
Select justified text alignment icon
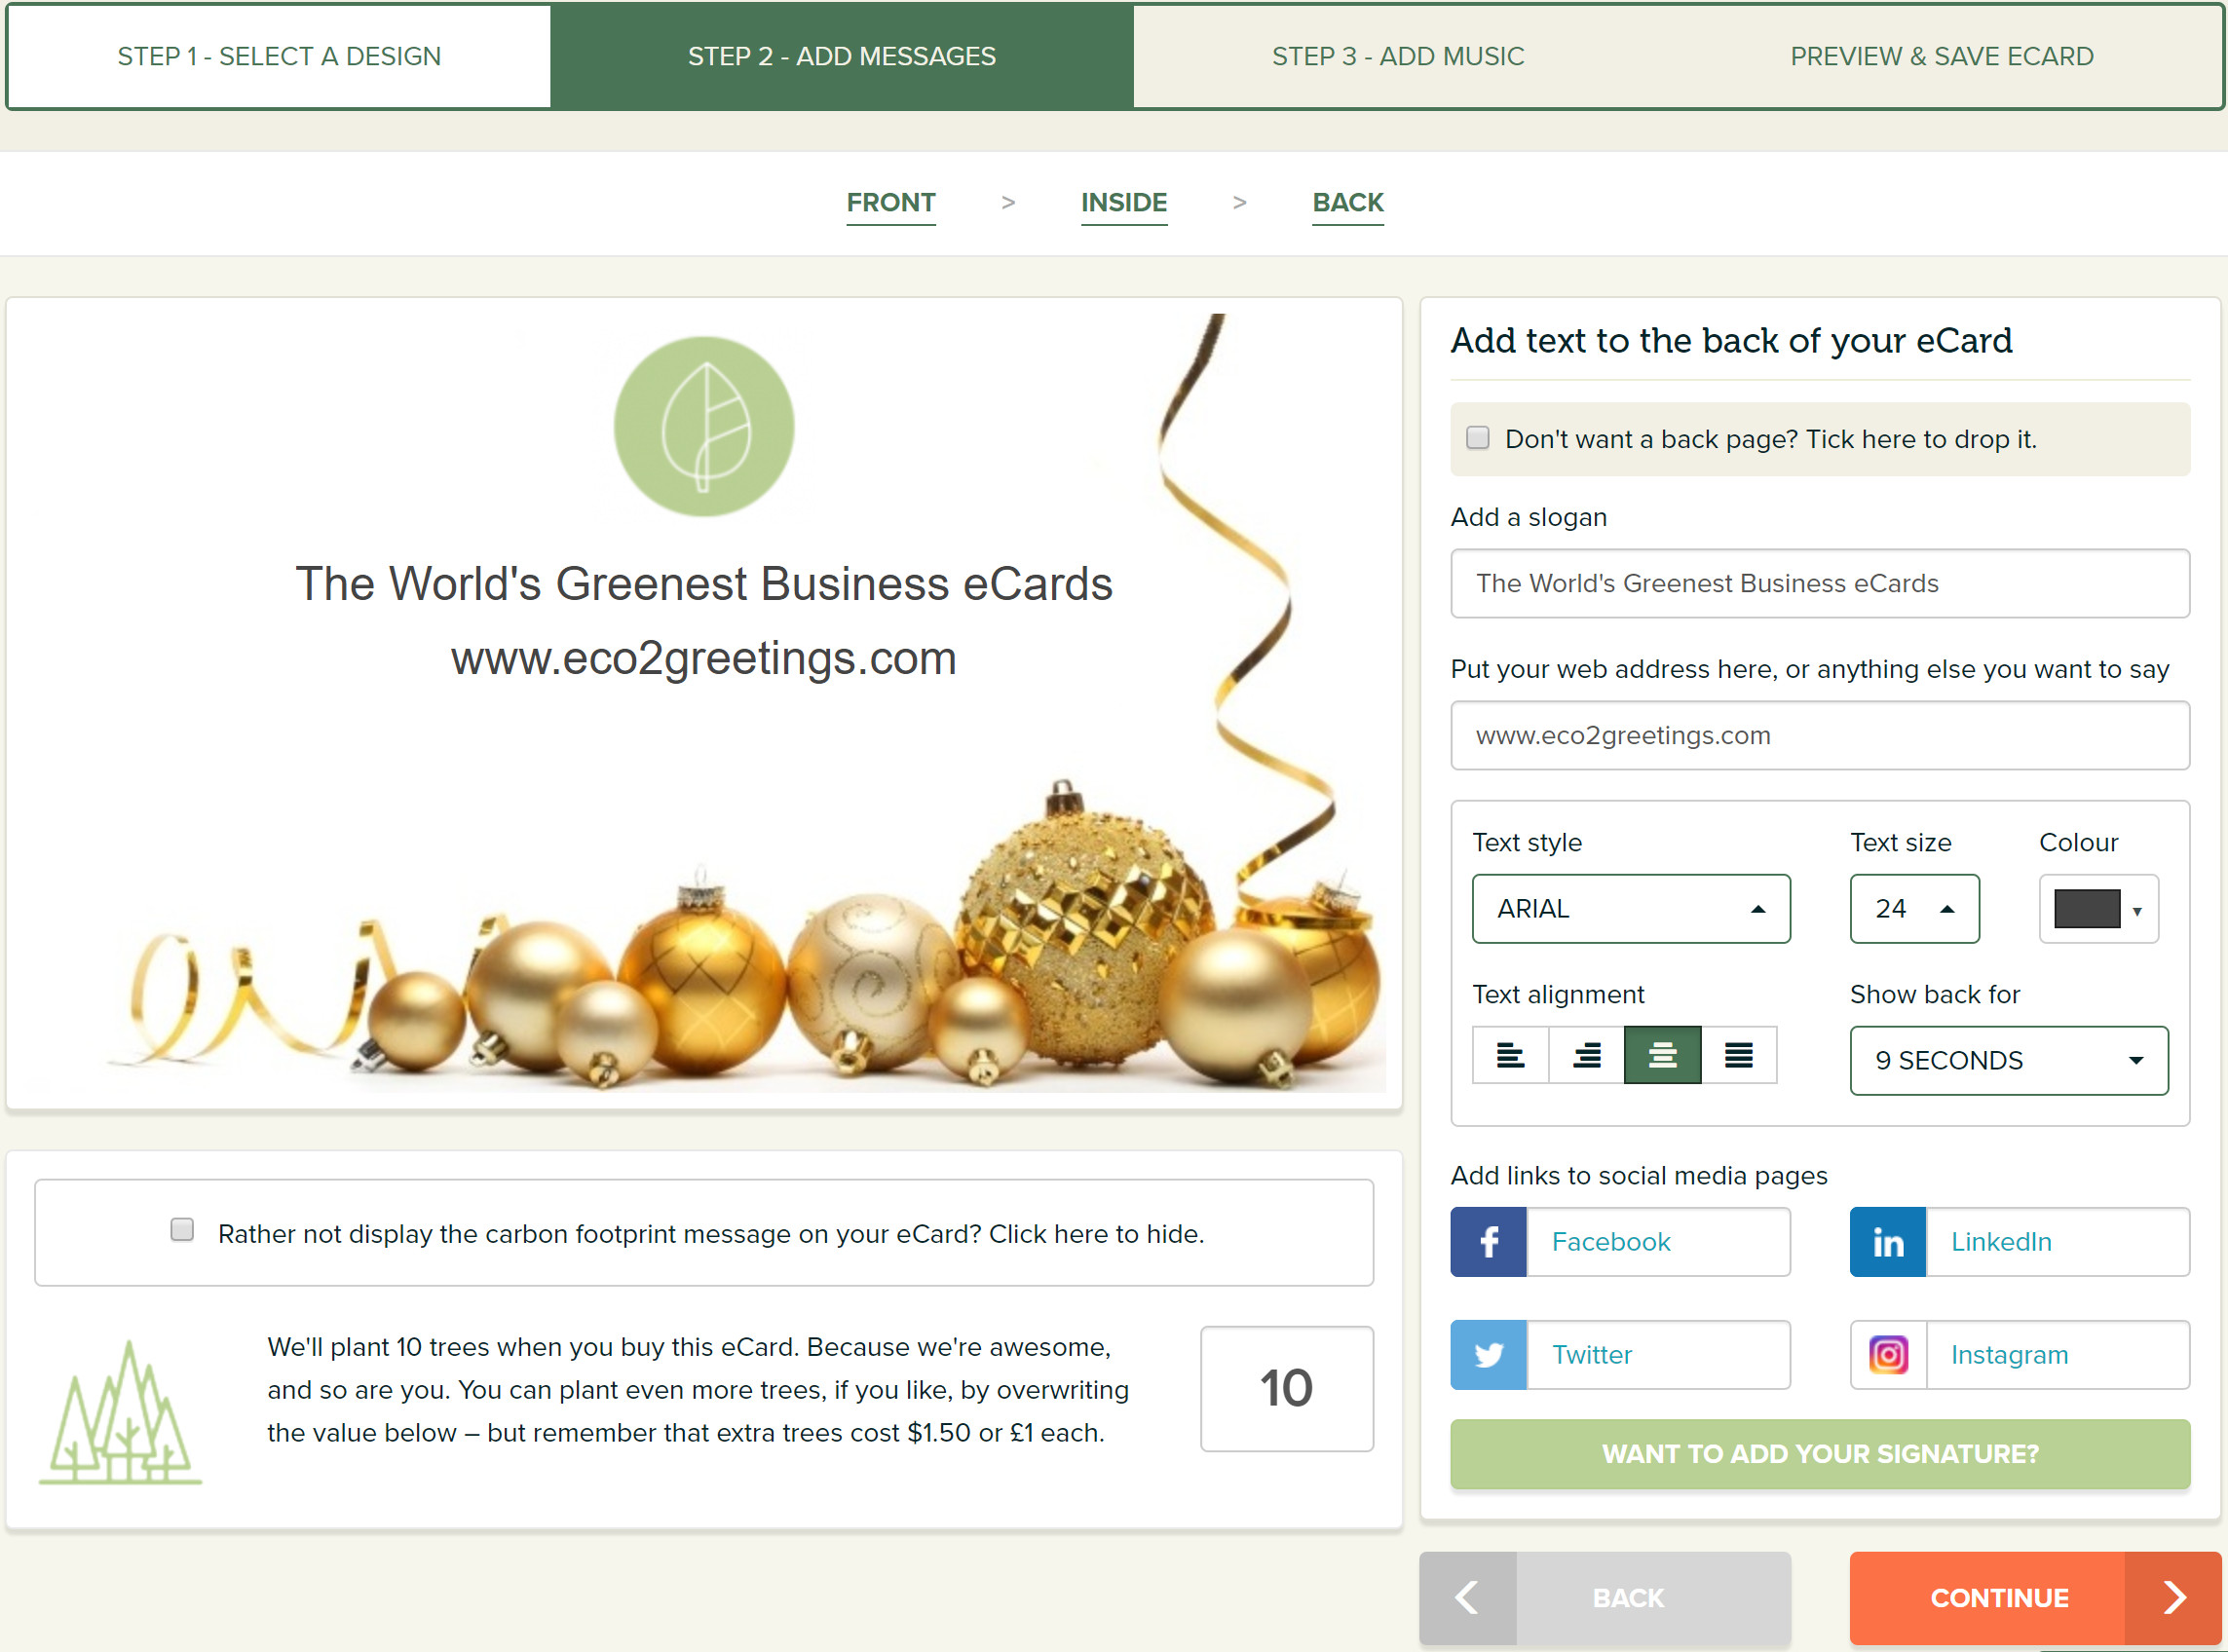pyautogui.click(x=1738, y=1055)
